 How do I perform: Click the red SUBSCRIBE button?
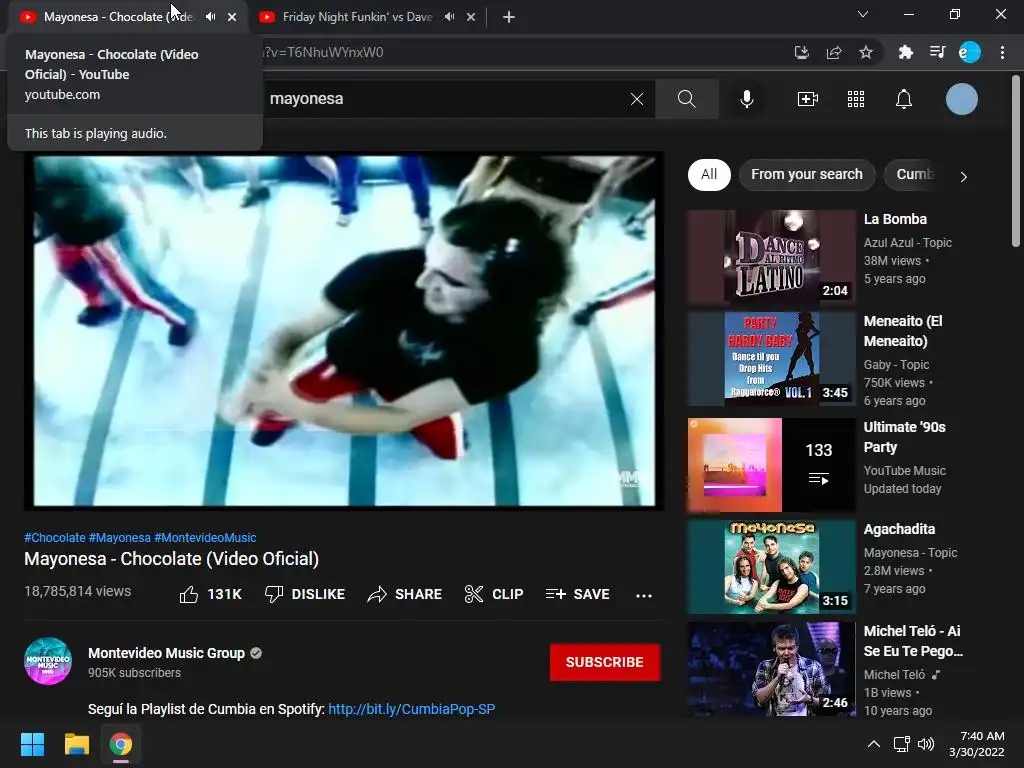coord(604,662)
